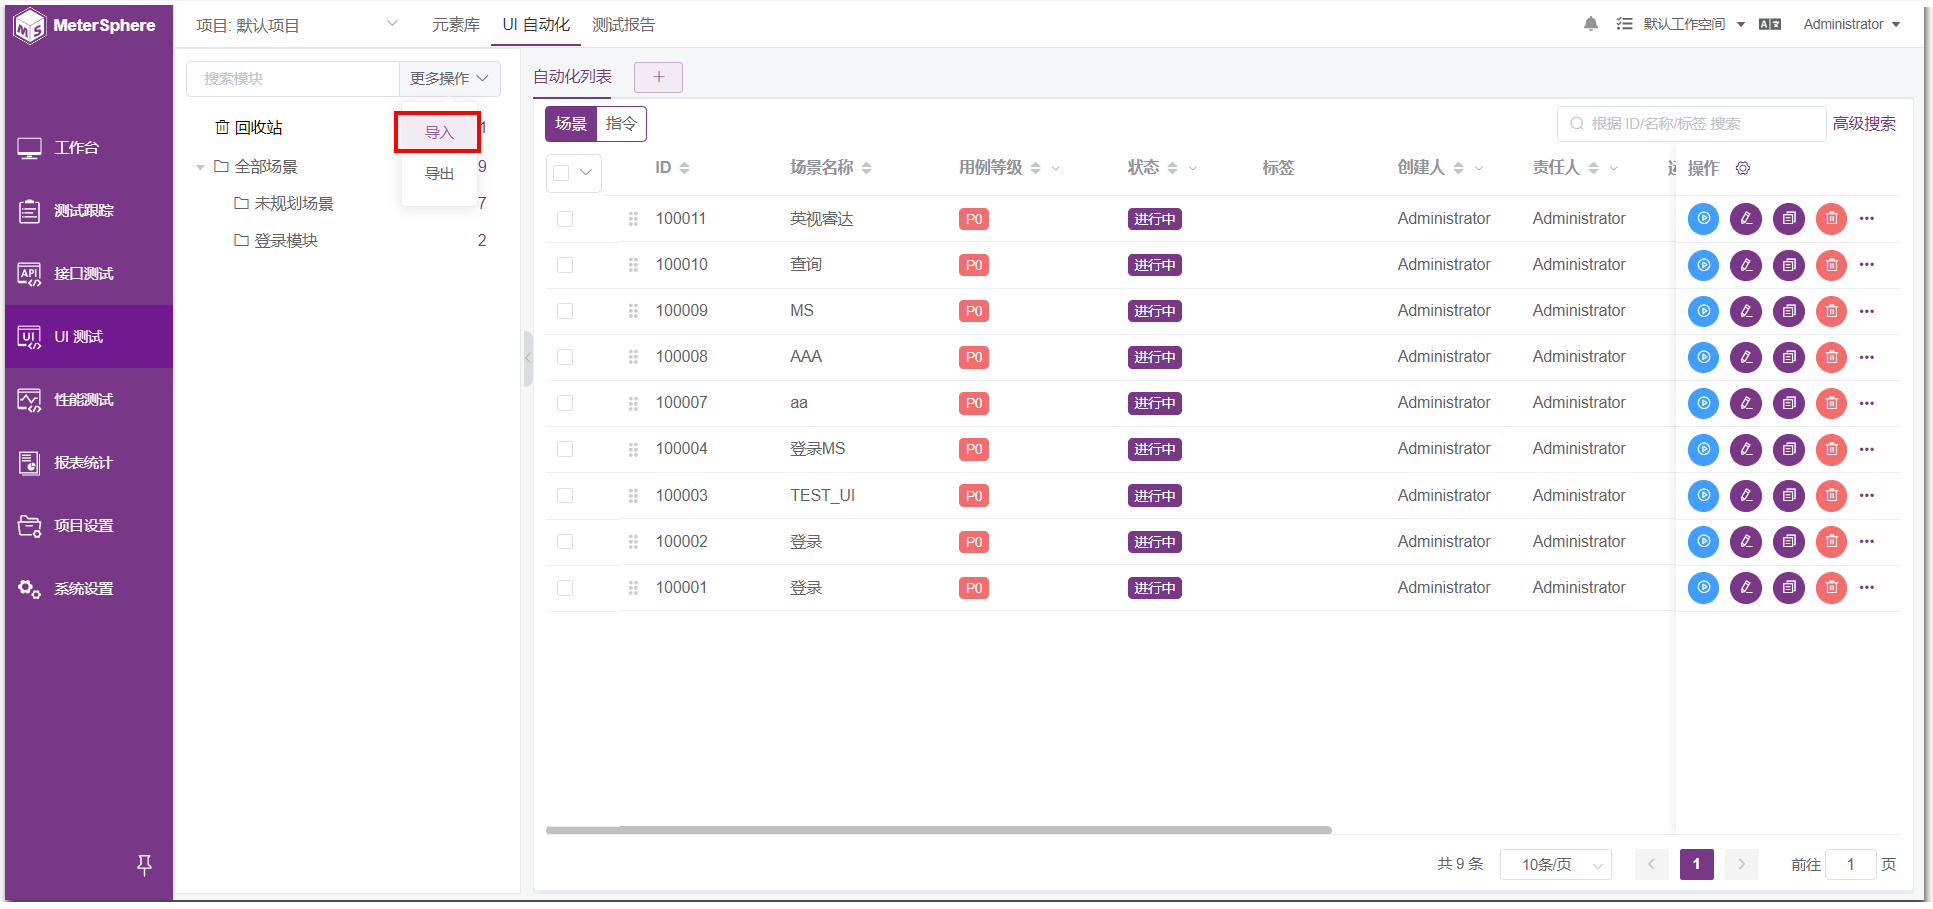Edit scenario 100010 查询
This screenshot has width=1933, height=909.
[1746, 265]
